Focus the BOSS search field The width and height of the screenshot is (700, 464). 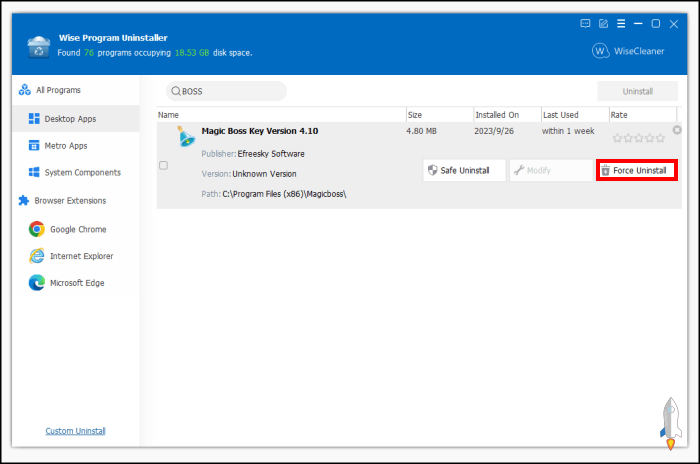226,91
